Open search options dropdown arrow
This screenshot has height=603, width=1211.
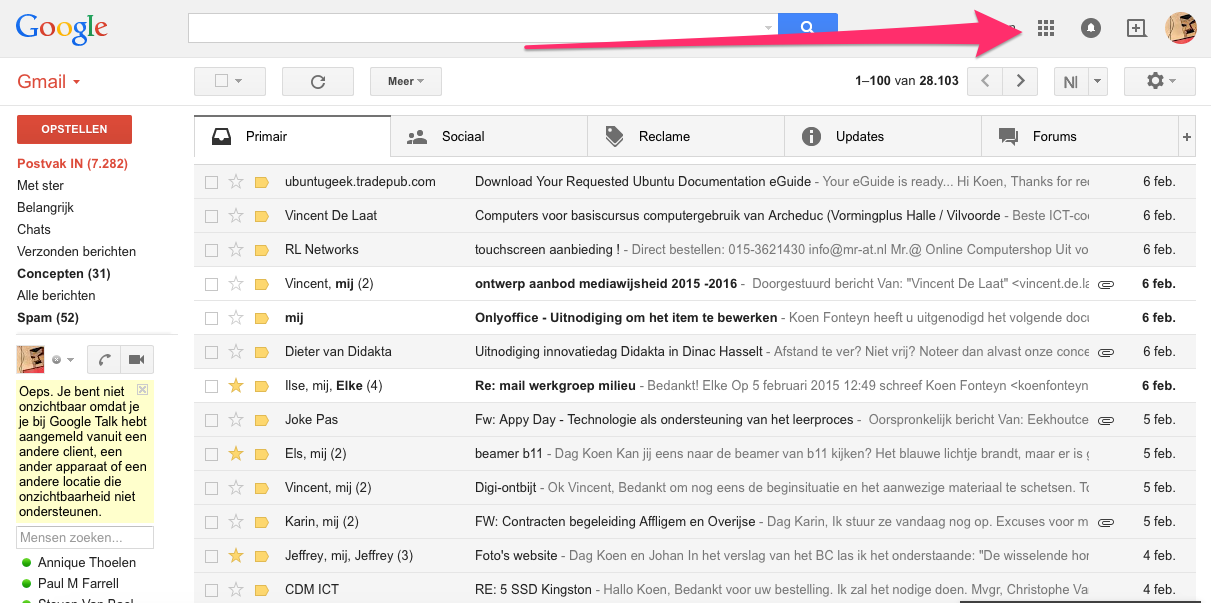tap(768, 28)
